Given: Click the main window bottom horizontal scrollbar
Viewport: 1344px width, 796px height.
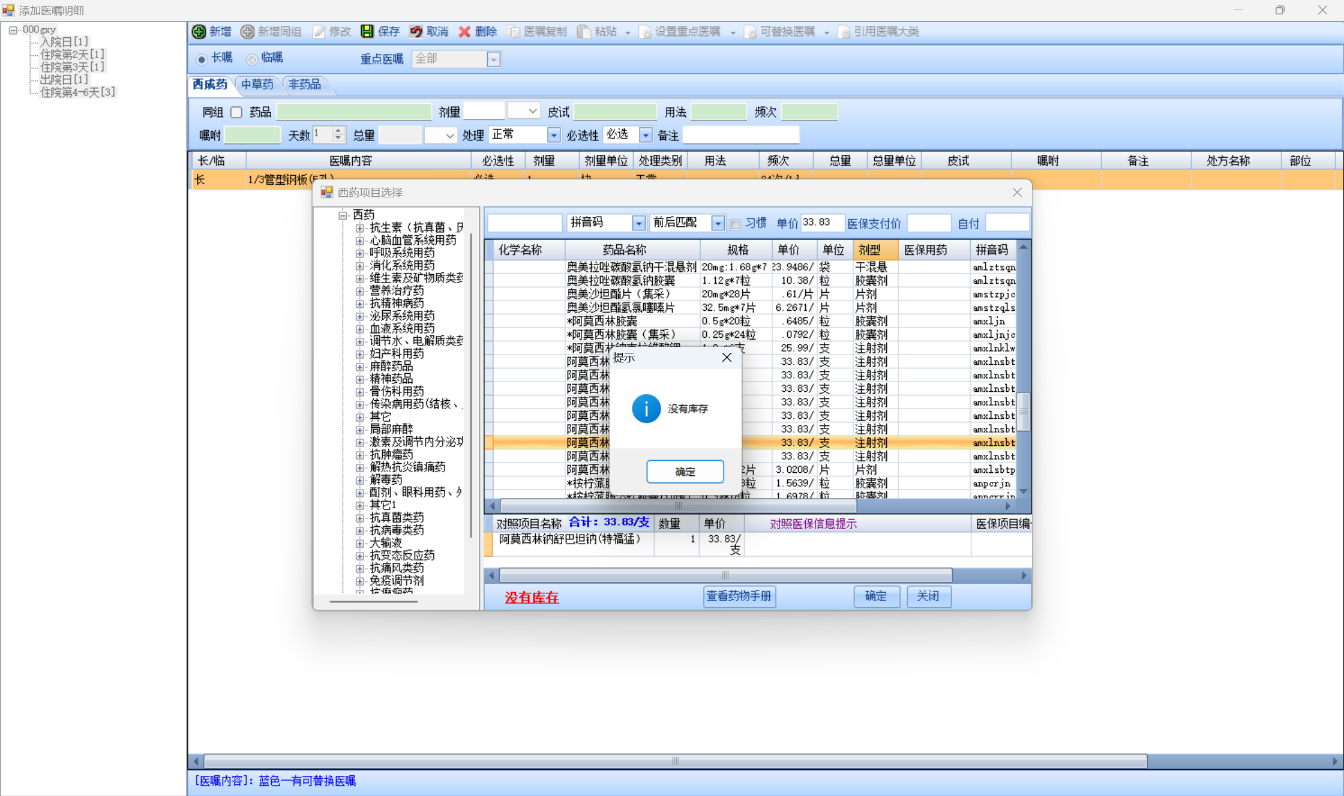Looking at the screenshot, I should coord(764,761).
